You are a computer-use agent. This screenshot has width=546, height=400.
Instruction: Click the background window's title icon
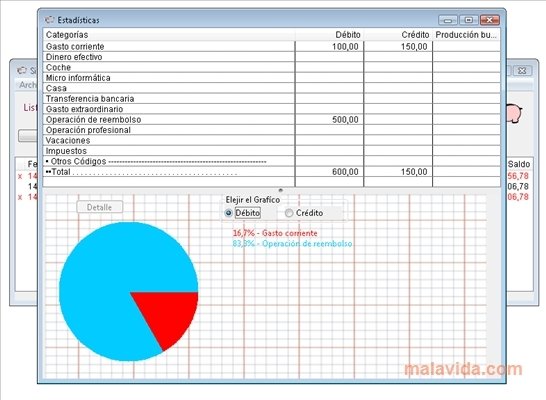22,70
